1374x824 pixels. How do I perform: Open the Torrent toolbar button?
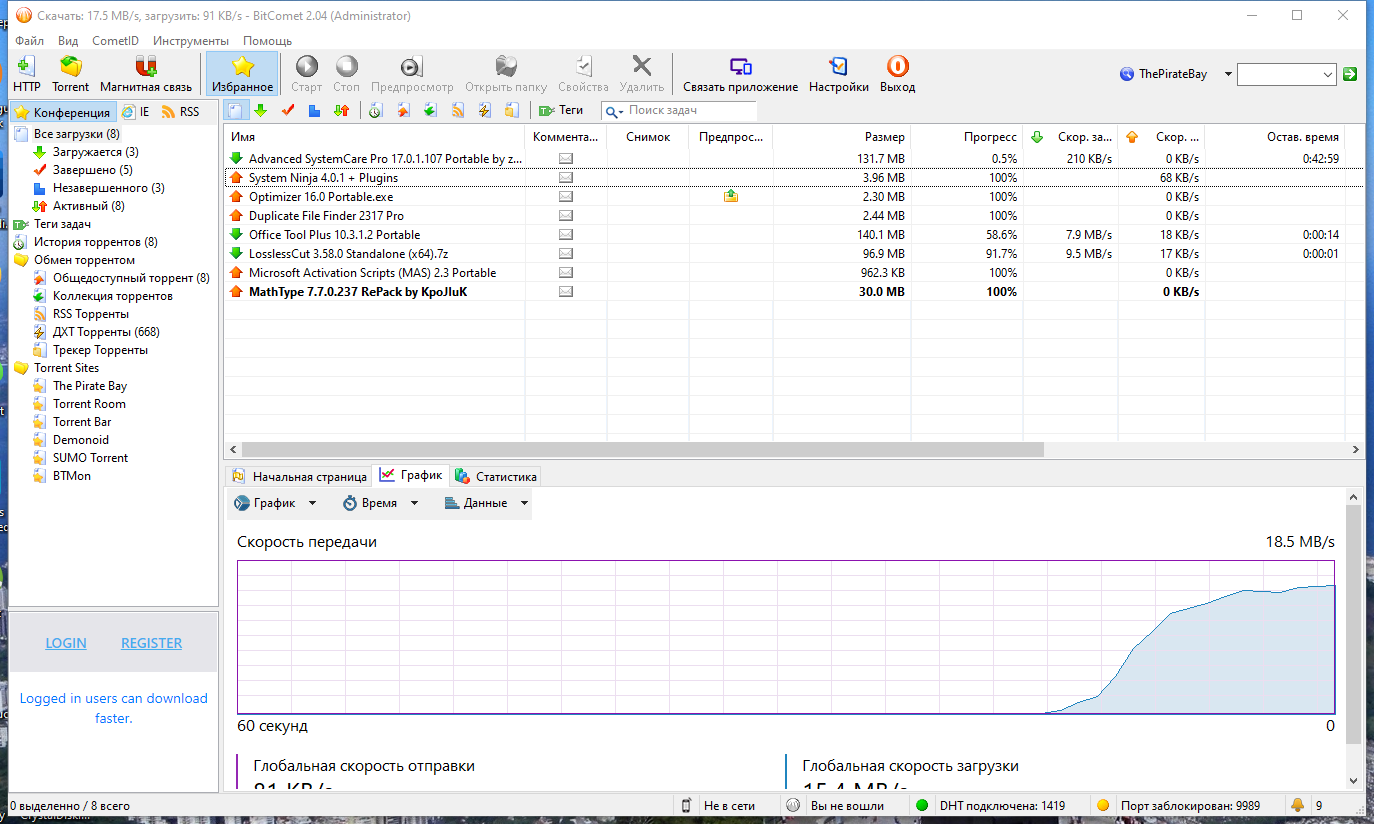click(70, 74)
